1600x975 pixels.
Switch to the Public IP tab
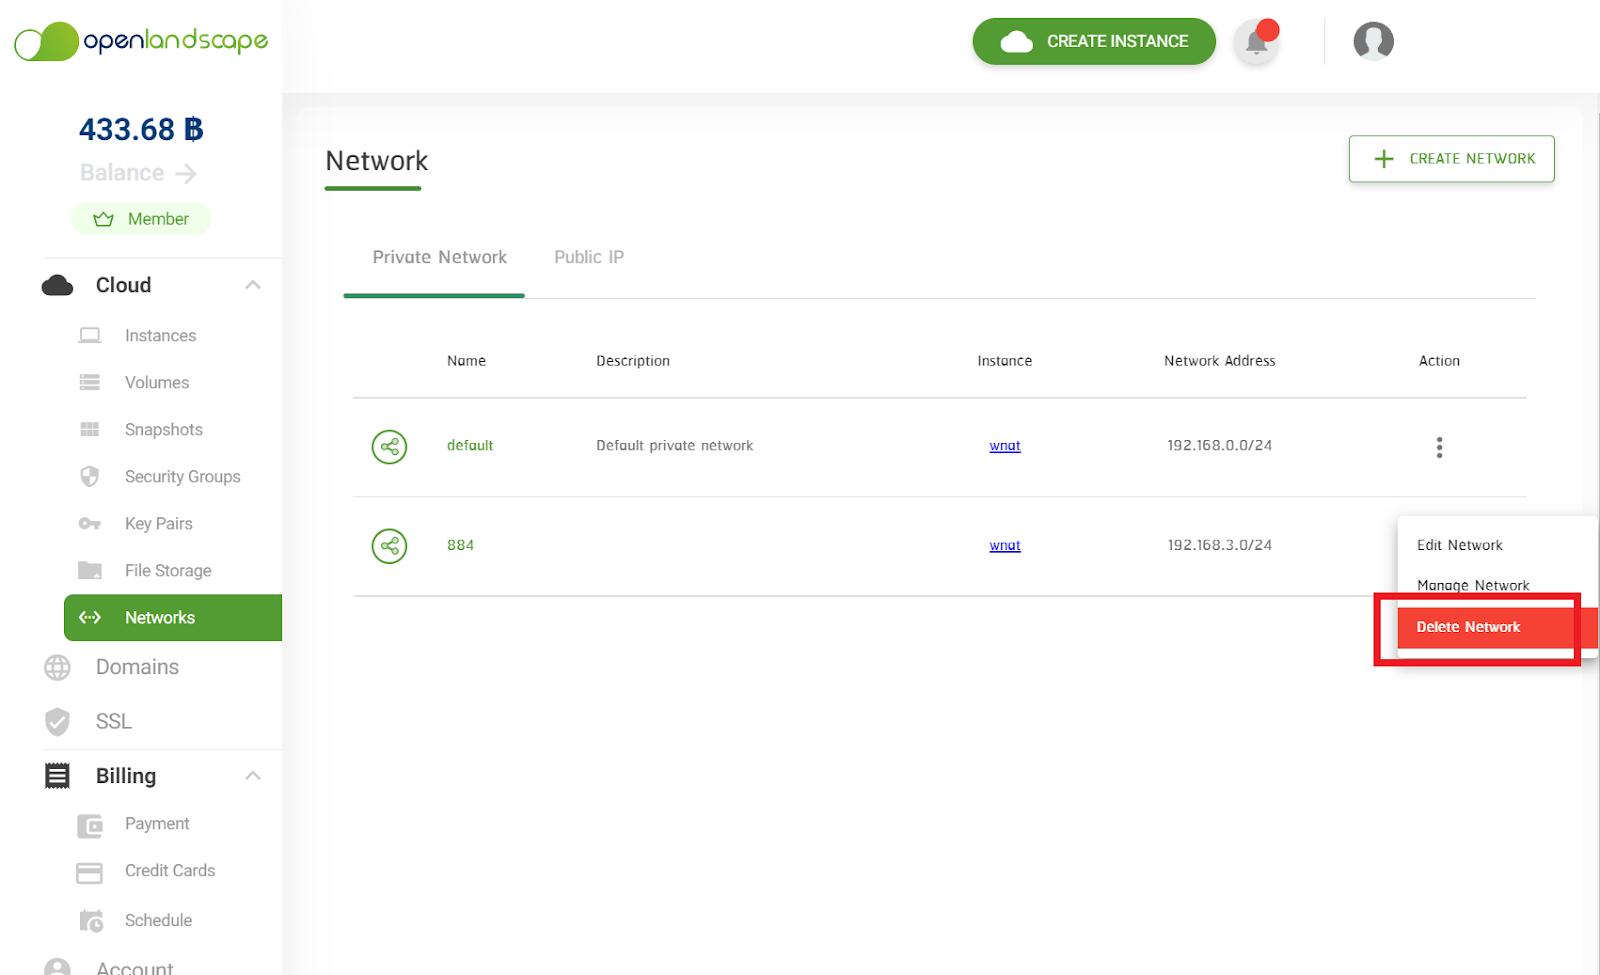(589, 258)
